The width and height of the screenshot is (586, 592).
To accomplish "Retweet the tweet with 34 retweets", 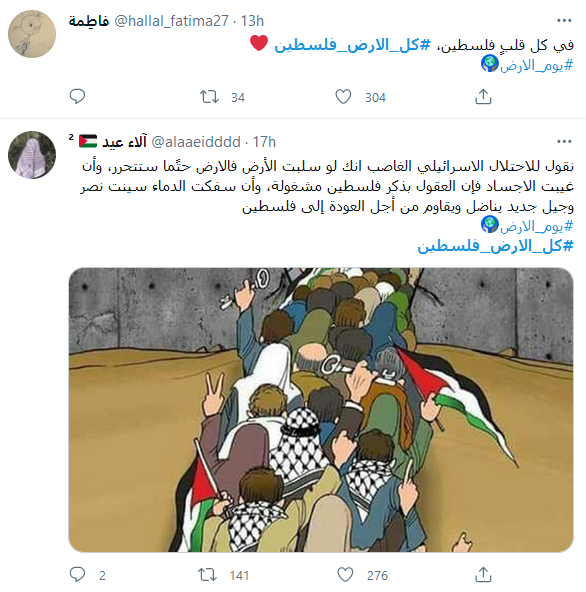I will [209, 97].
